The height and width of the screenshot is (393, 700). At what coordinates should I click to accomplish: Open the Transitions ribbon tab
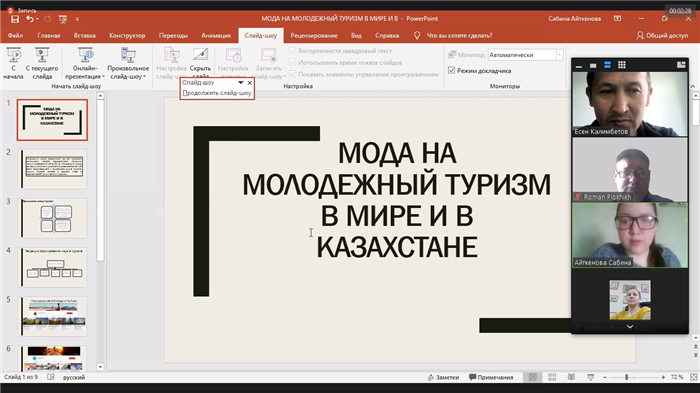pos(173,35)
